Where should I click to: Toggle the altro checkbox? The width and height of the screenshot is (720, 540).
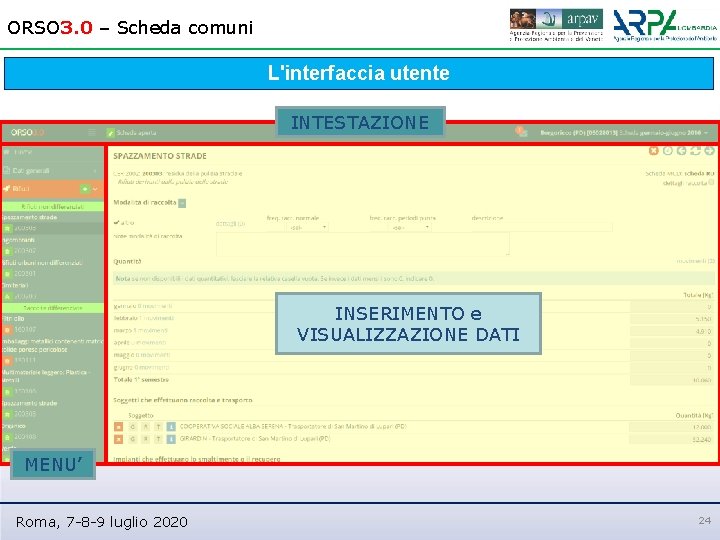(117, 222)
